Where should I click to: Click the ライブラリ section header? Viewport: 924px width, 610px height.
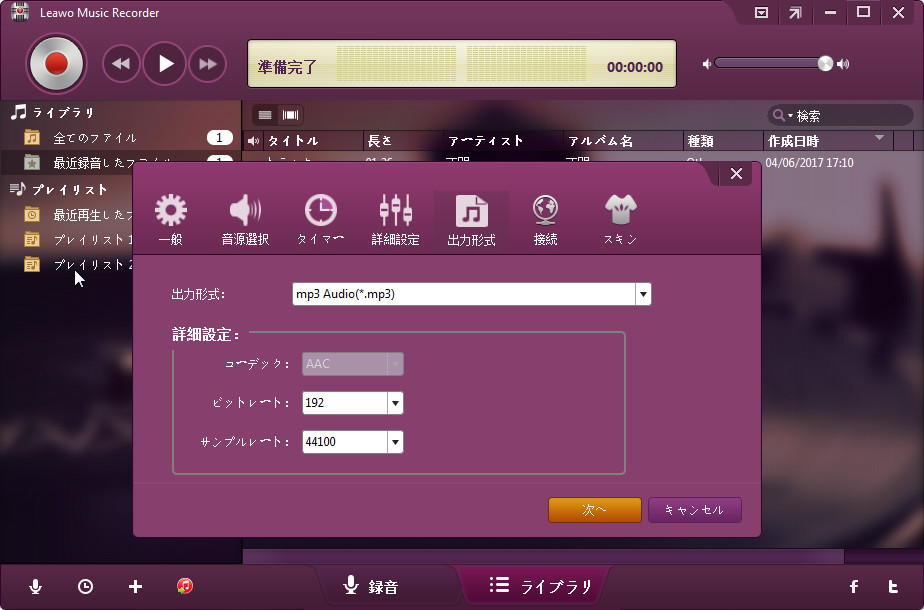click(x=53, y=112)
